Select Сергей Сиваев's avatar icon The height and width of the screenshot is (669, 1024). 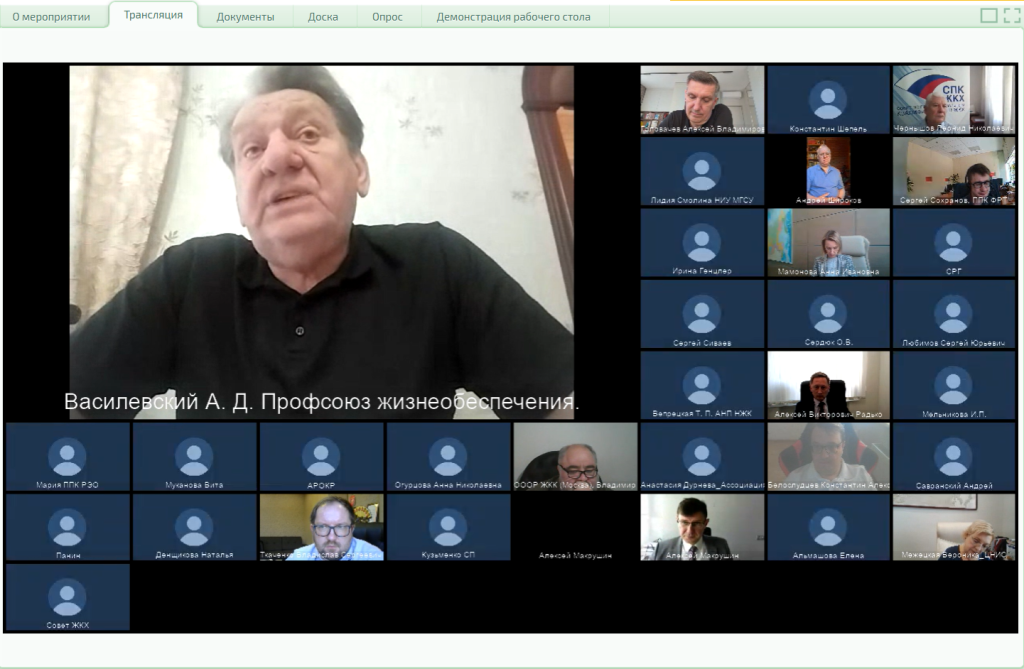click(x=701, y=313)
